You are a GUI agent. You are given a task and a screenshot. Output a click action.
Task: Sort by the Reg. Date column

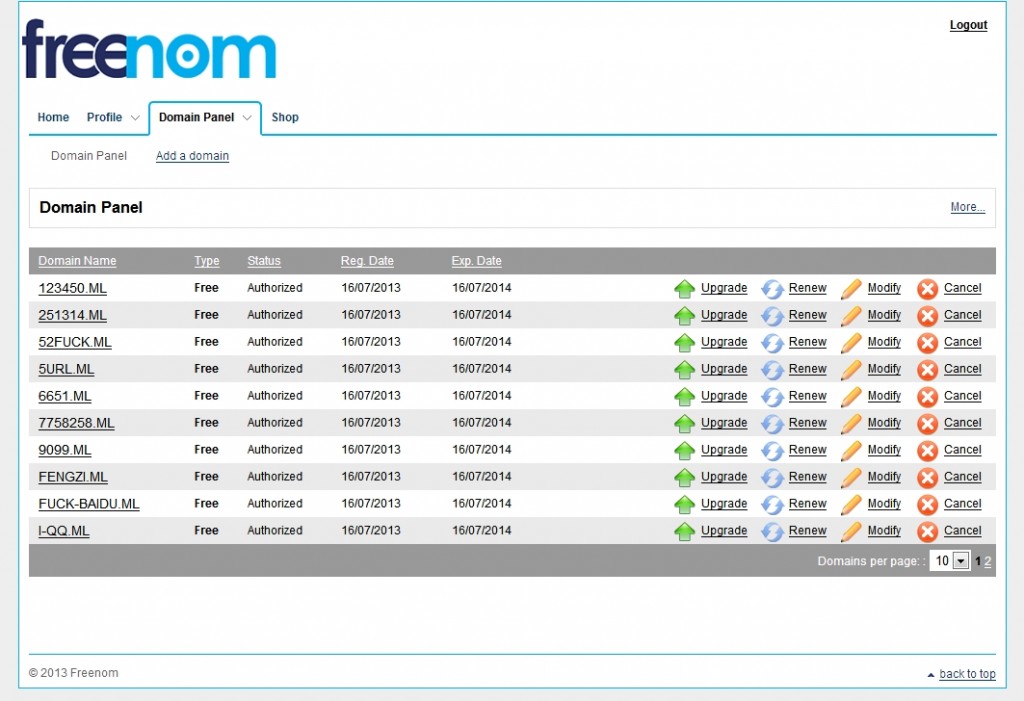(367, 261)
